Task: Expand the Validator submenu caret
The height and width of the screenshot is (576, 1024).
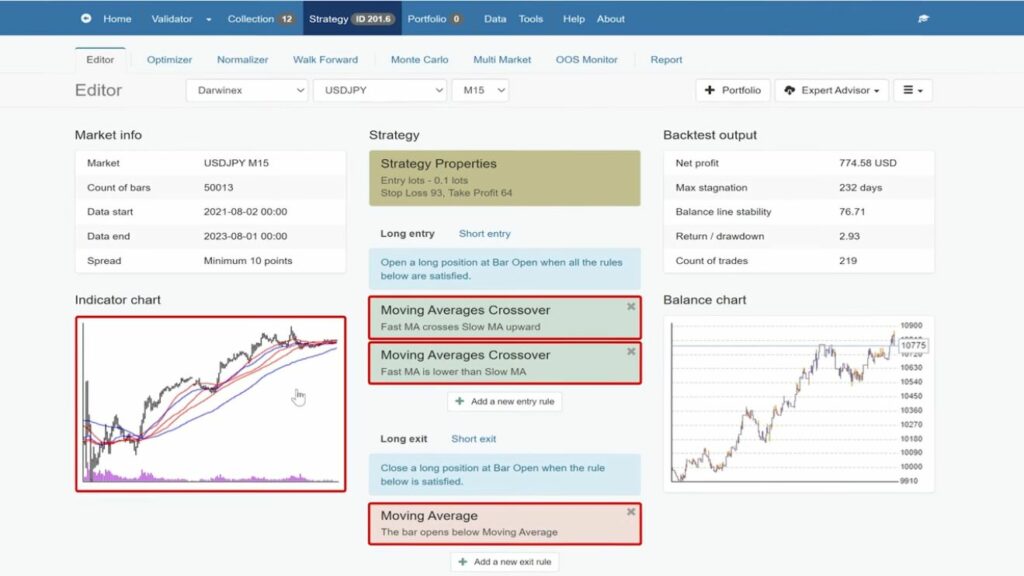Action: 208,18
